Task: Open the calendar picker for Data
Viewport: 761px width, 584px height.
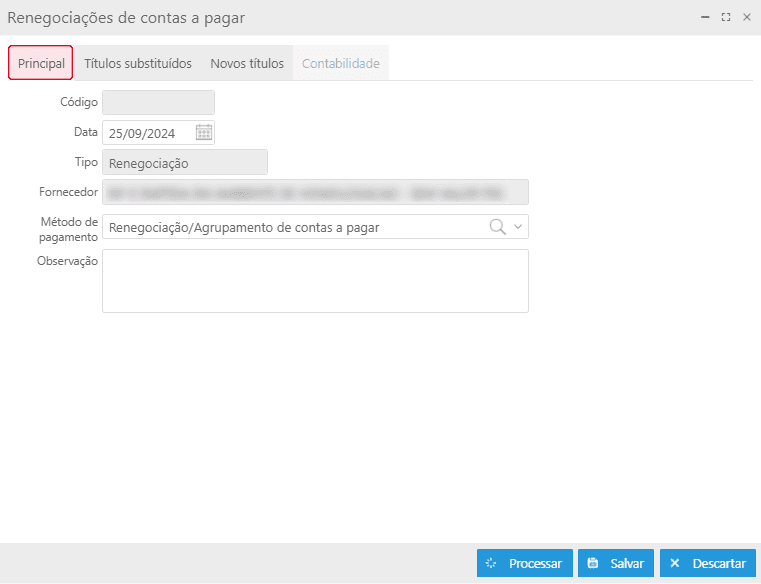Action: (x=203, y=132)
